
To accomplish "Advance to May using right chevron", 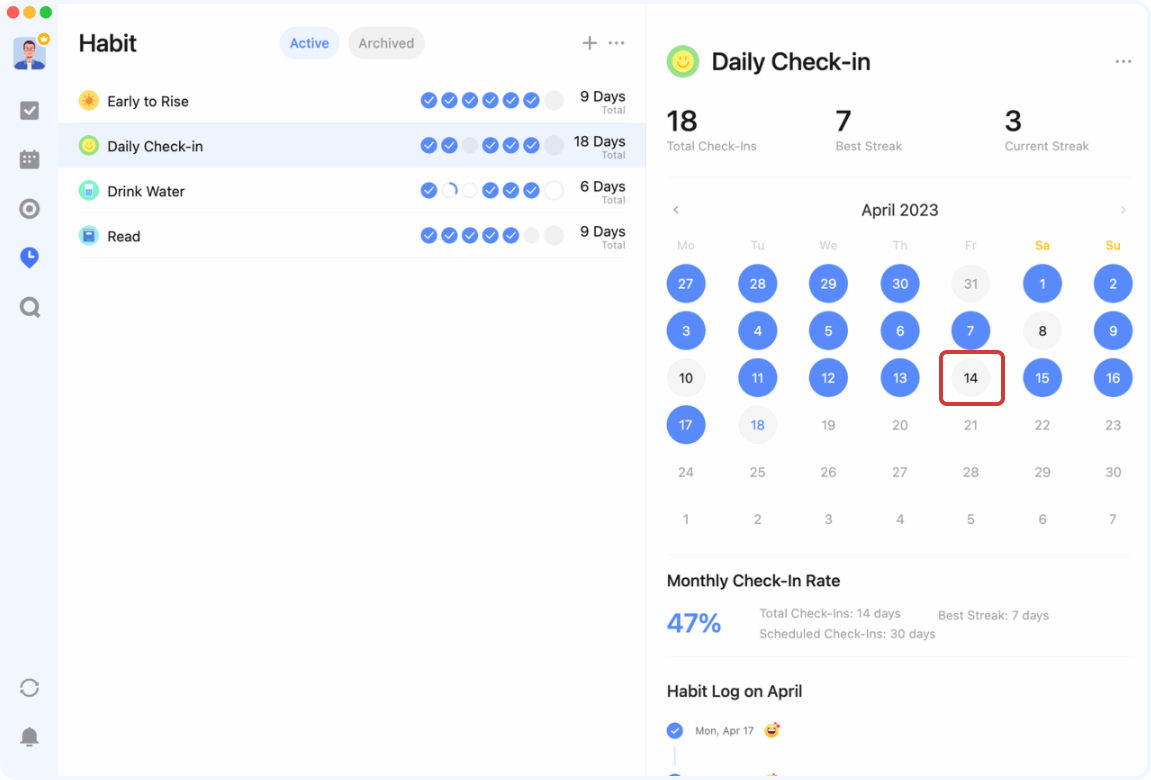I will click(x=1123, y=210).
